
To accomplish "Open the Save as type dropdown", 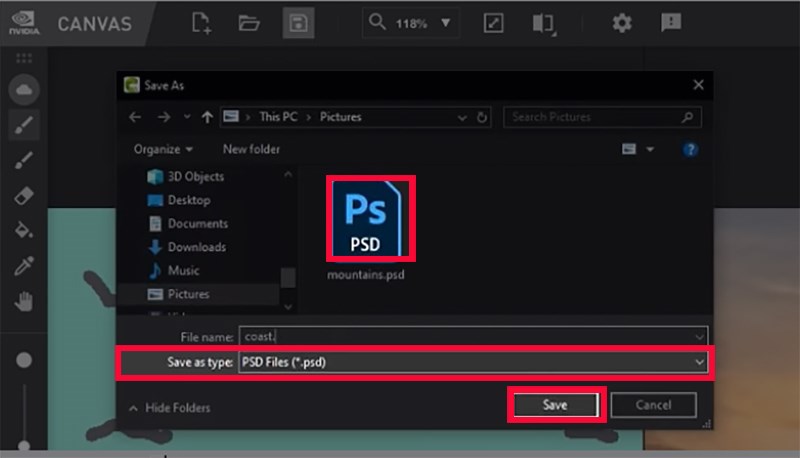I will click(x=473, y=363).
